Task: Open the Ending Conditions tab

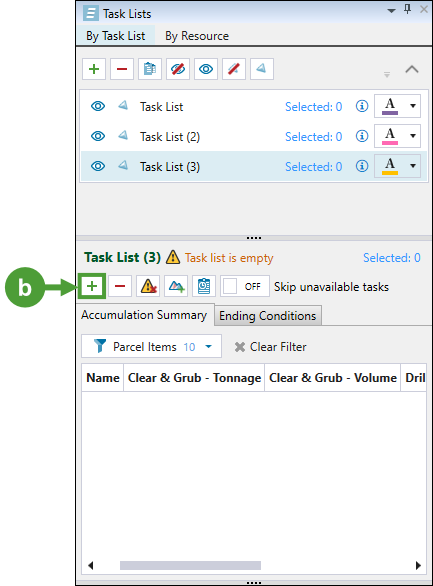Action: (267, 316)
